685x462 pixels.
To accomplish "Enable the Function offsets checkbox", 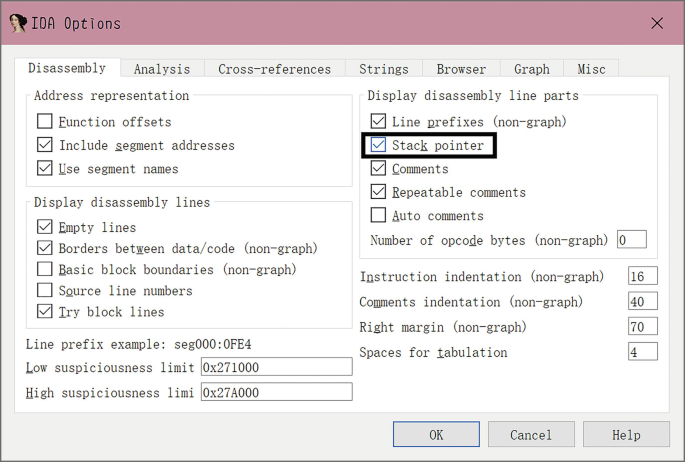I will [x=45, y=121].
